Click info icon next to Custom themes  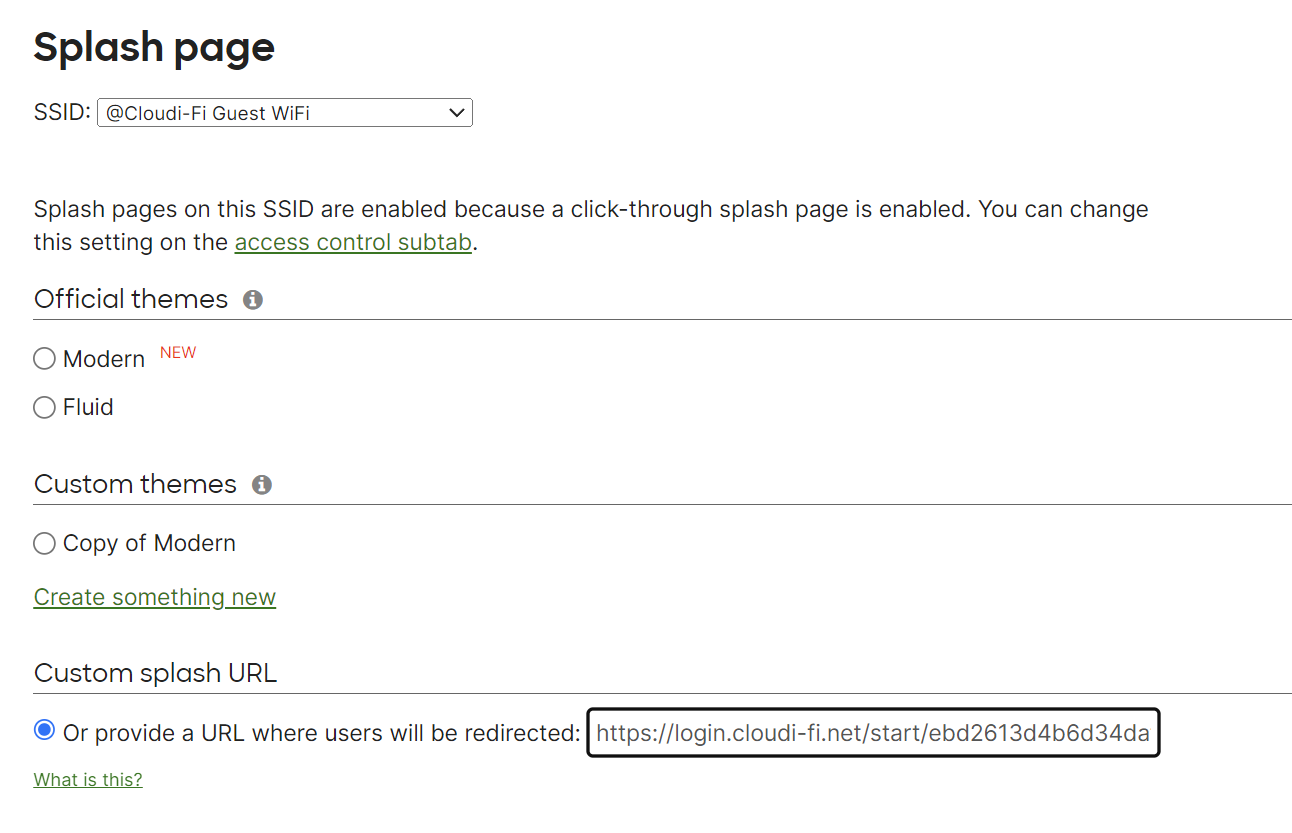coord(262,484)
